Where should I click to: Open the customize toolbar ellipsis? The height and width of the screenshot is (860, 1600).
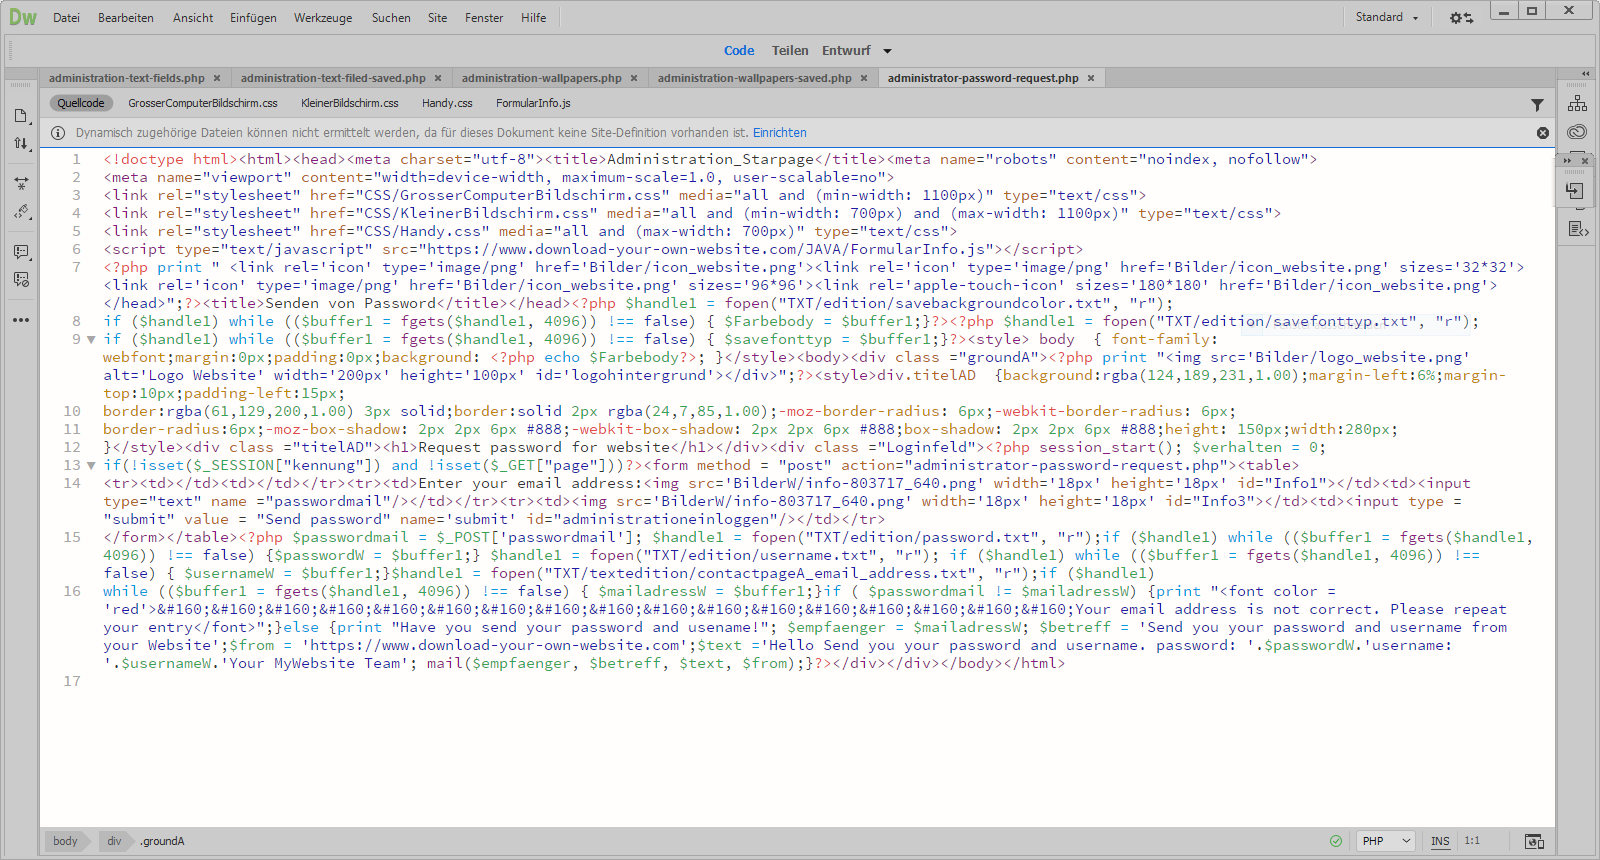coord(21,320)
